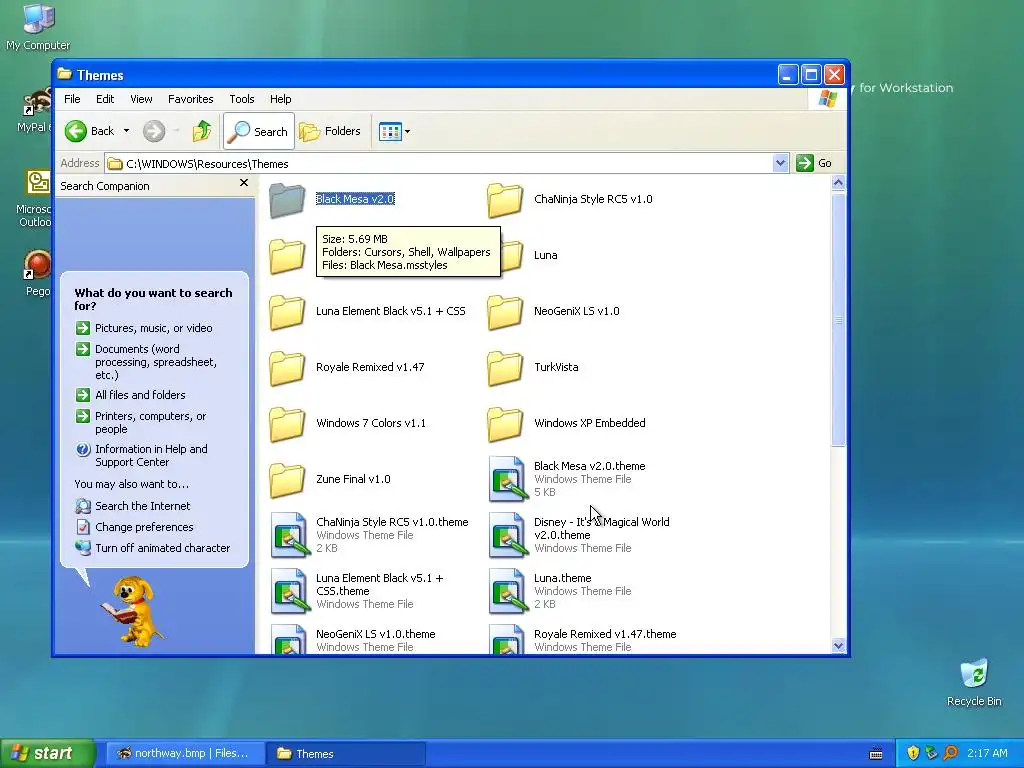Viewport: 1024px width, 768px height.
Task: Click the security shield tray icon
Action: (x=913, y=753)
